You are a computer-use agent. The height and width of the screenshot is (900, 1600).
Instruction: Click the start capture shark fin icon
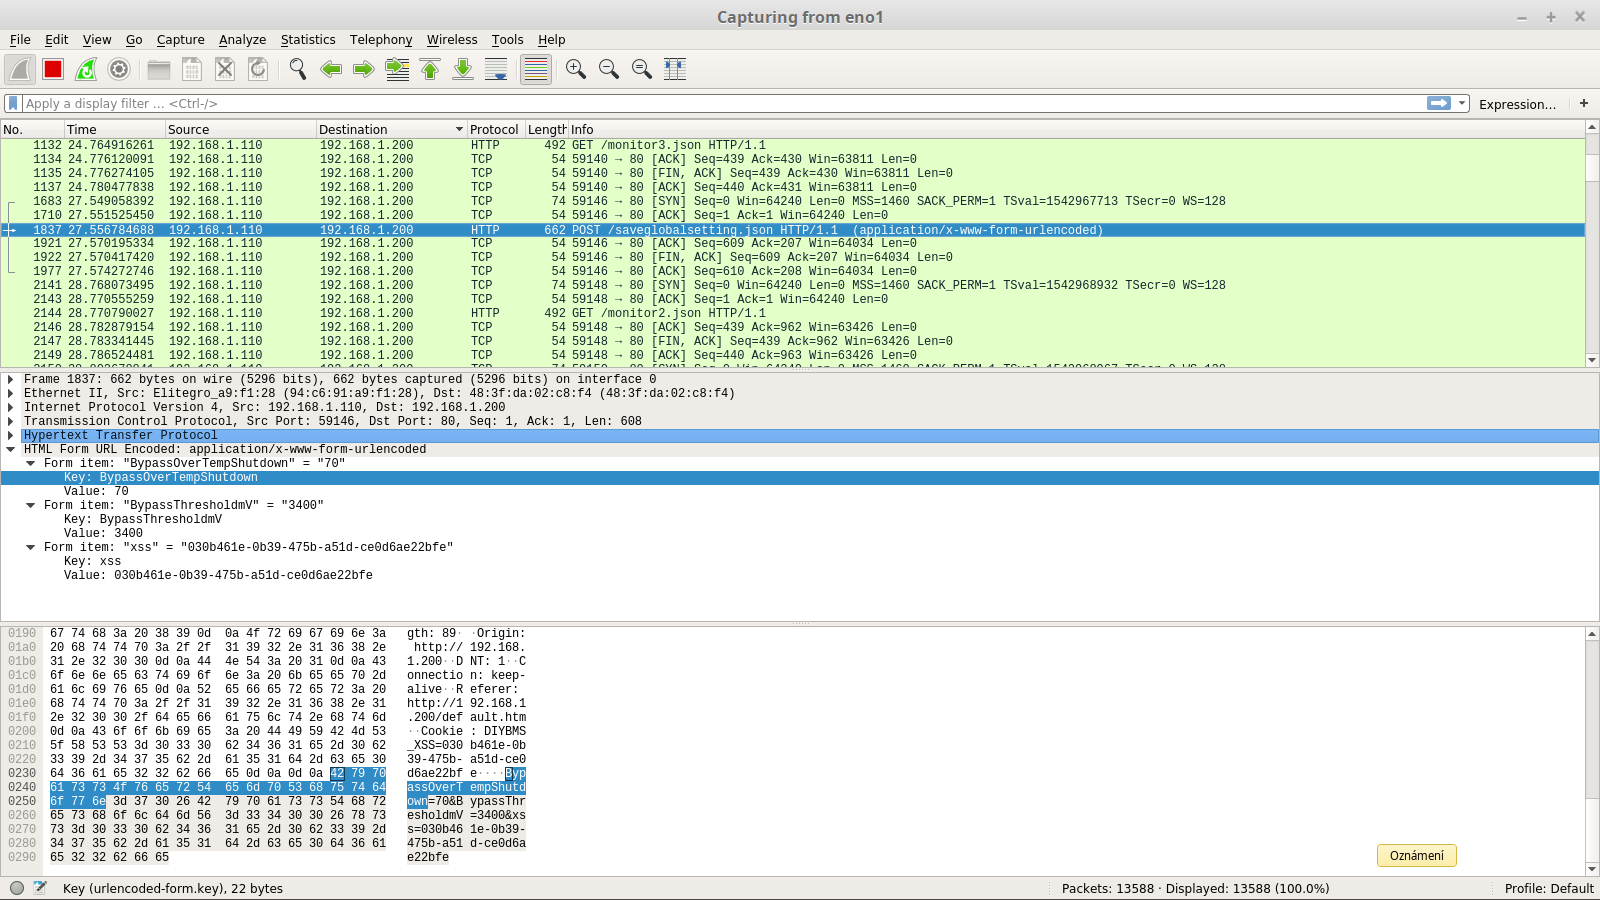20,69
